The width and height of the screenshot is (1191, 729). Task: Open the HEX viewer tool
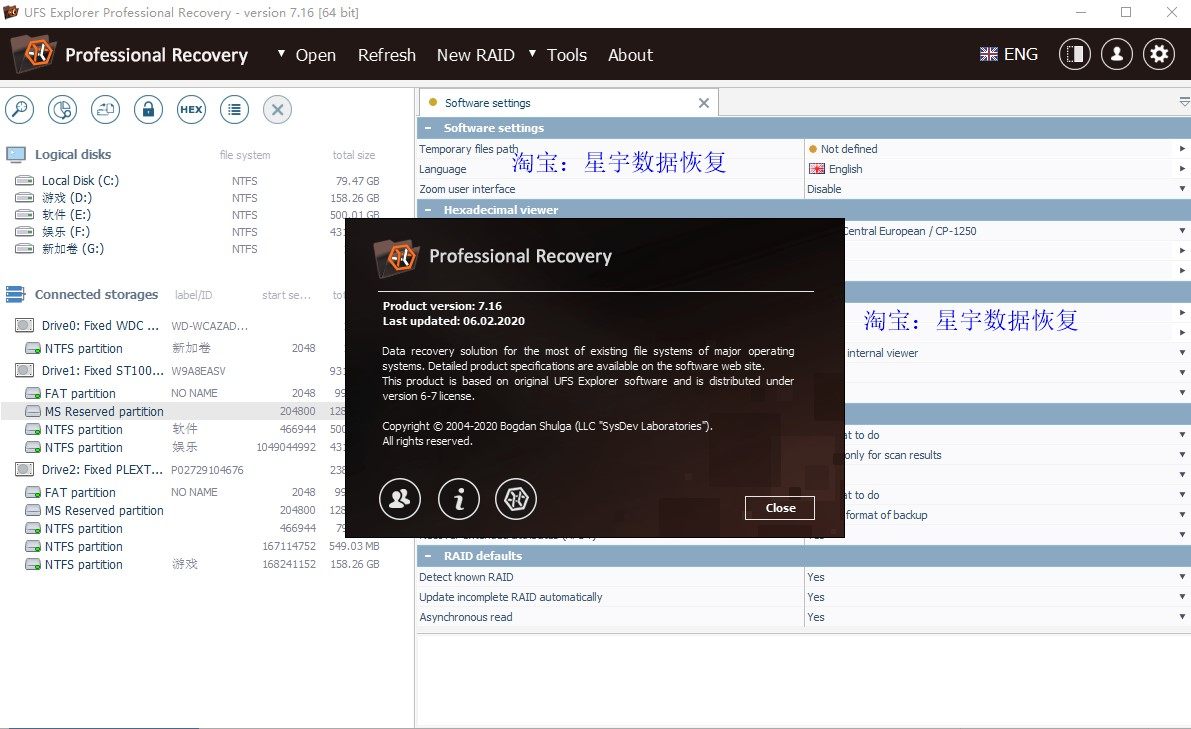pos(191,109)
